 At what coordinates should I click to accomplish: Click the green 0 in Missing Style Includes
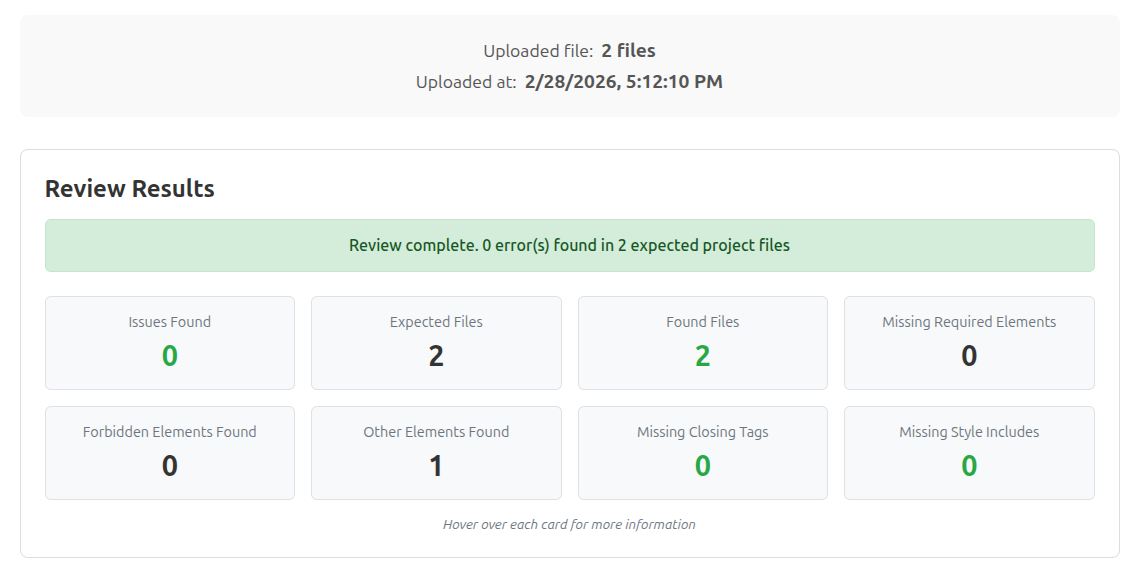coord(968,464)
